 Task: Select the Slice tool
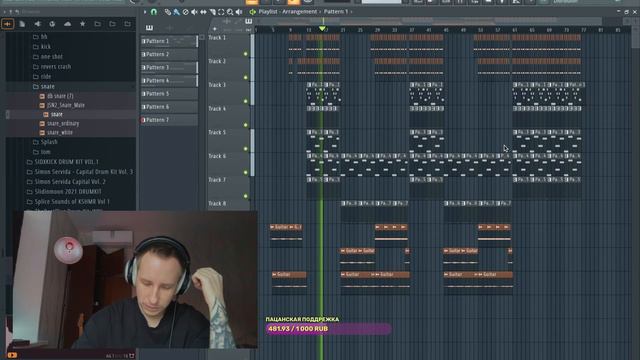coord(212,12)
